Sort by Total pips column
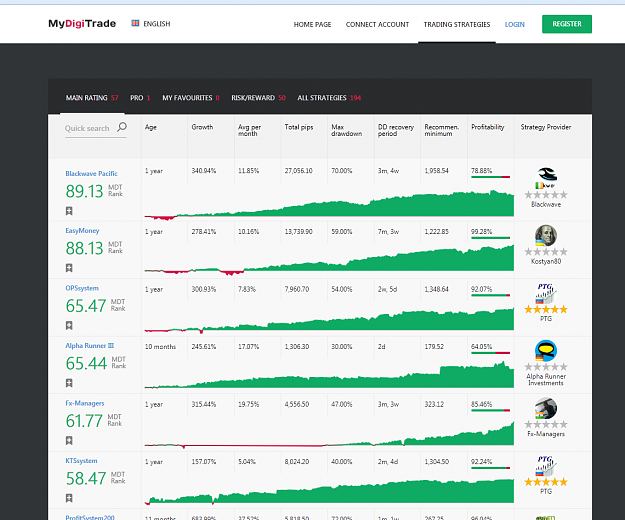 299,127
